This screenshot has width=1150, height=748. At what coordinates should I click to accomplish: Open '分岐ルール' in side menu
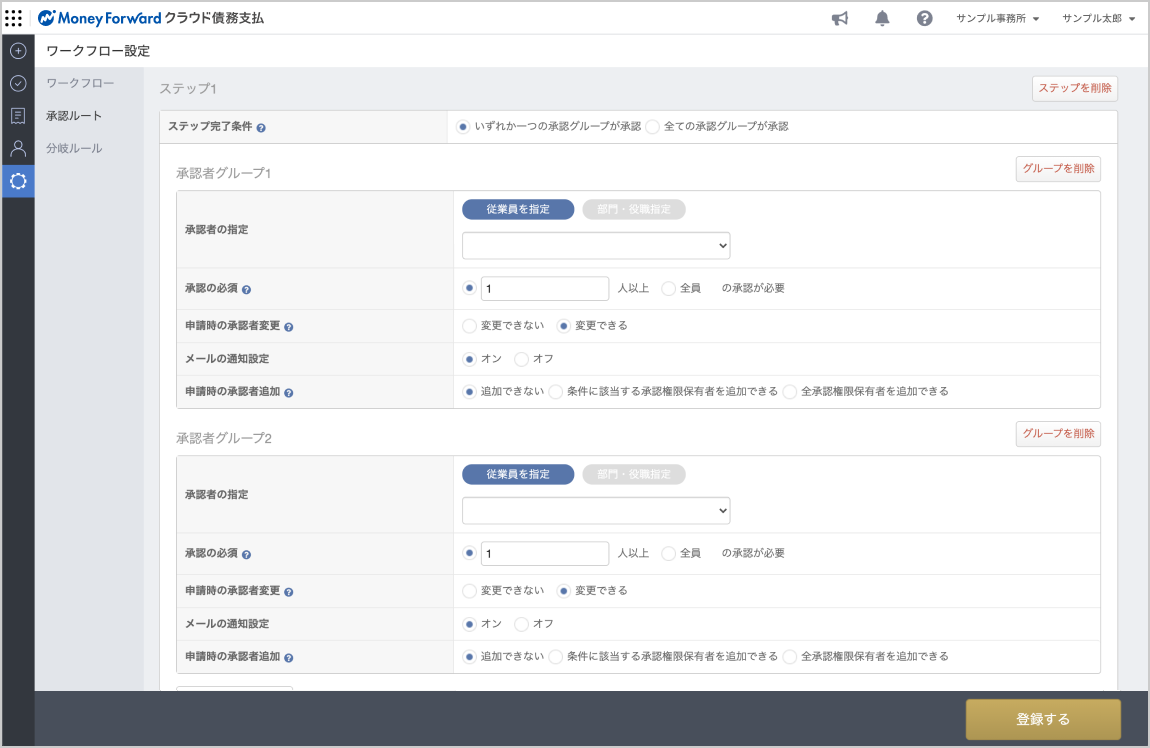click(x=74, y=148)
